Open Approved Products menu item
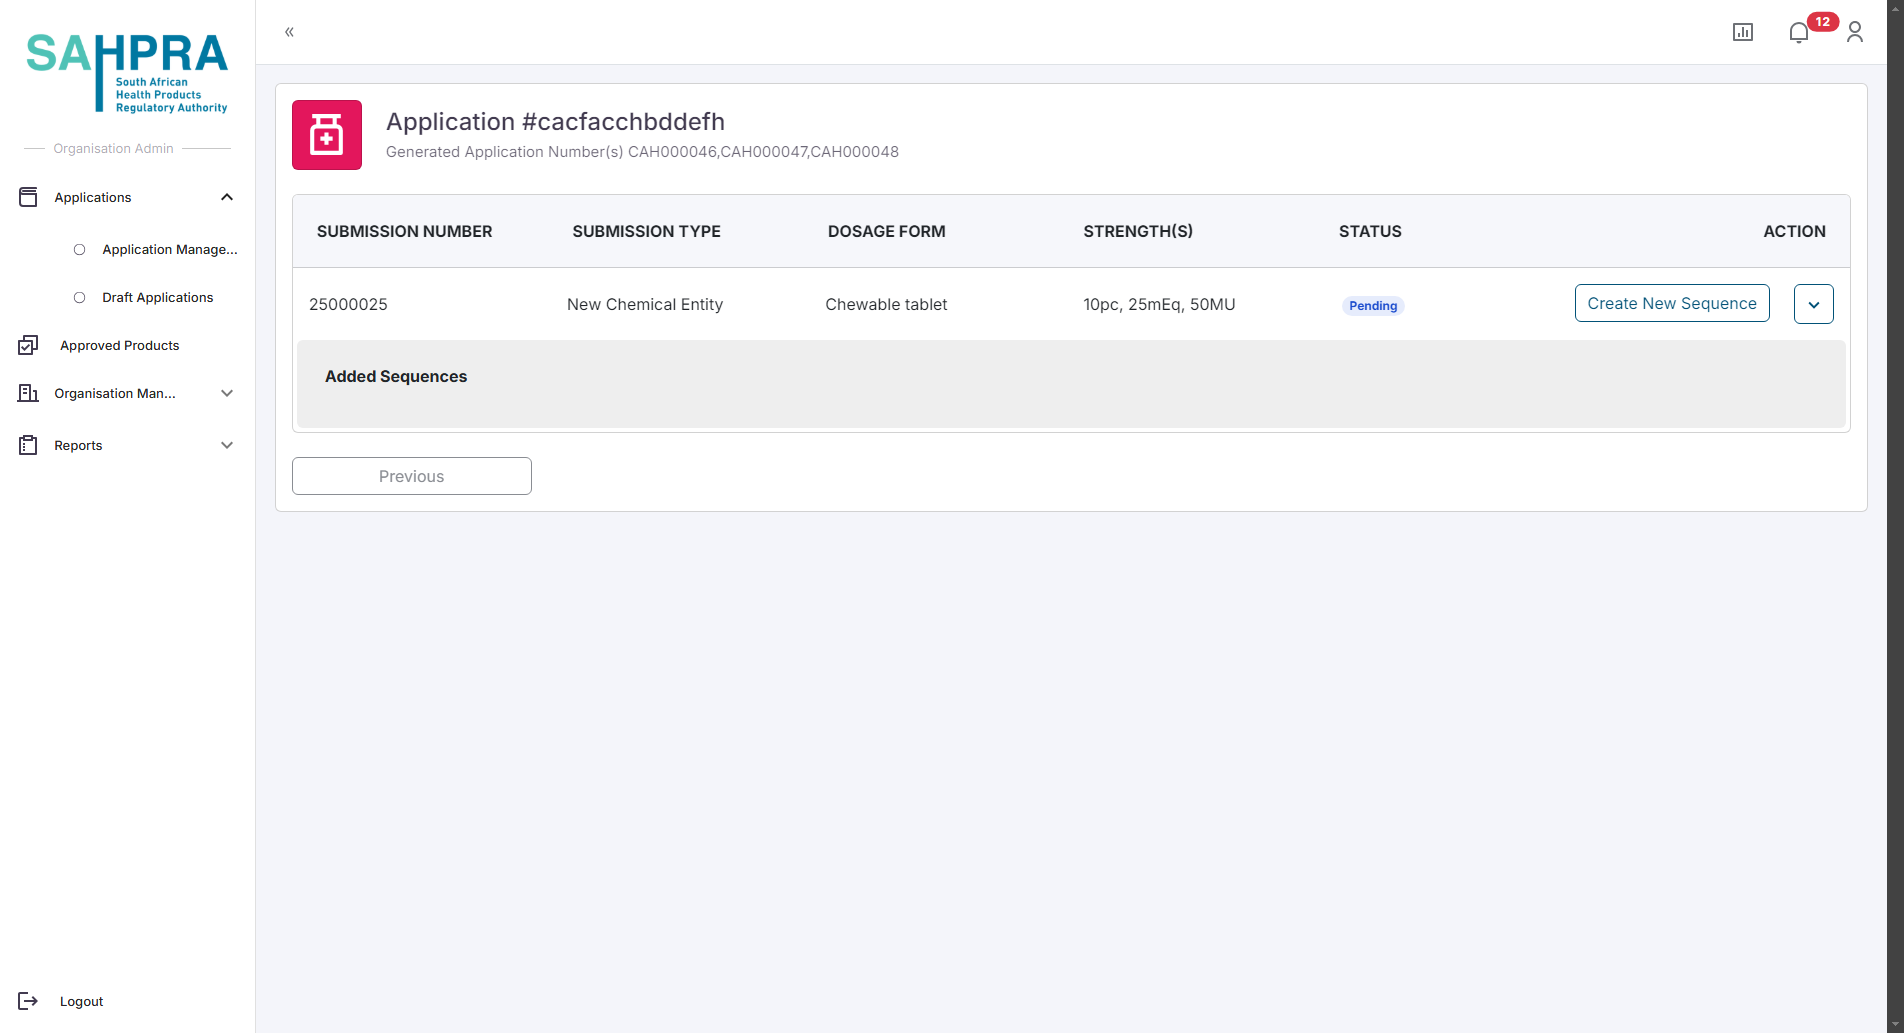The image size is (1904, 1033). [120, 345]
